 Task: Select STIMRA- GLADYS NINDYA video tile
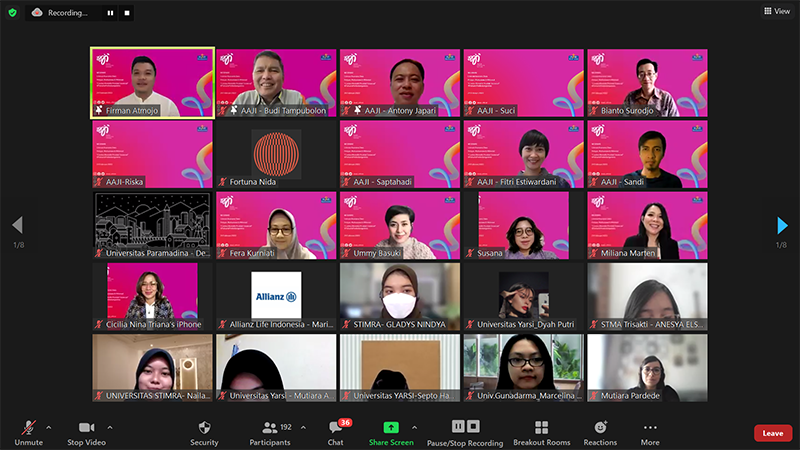pyautogui.click(x=400, y=296)
